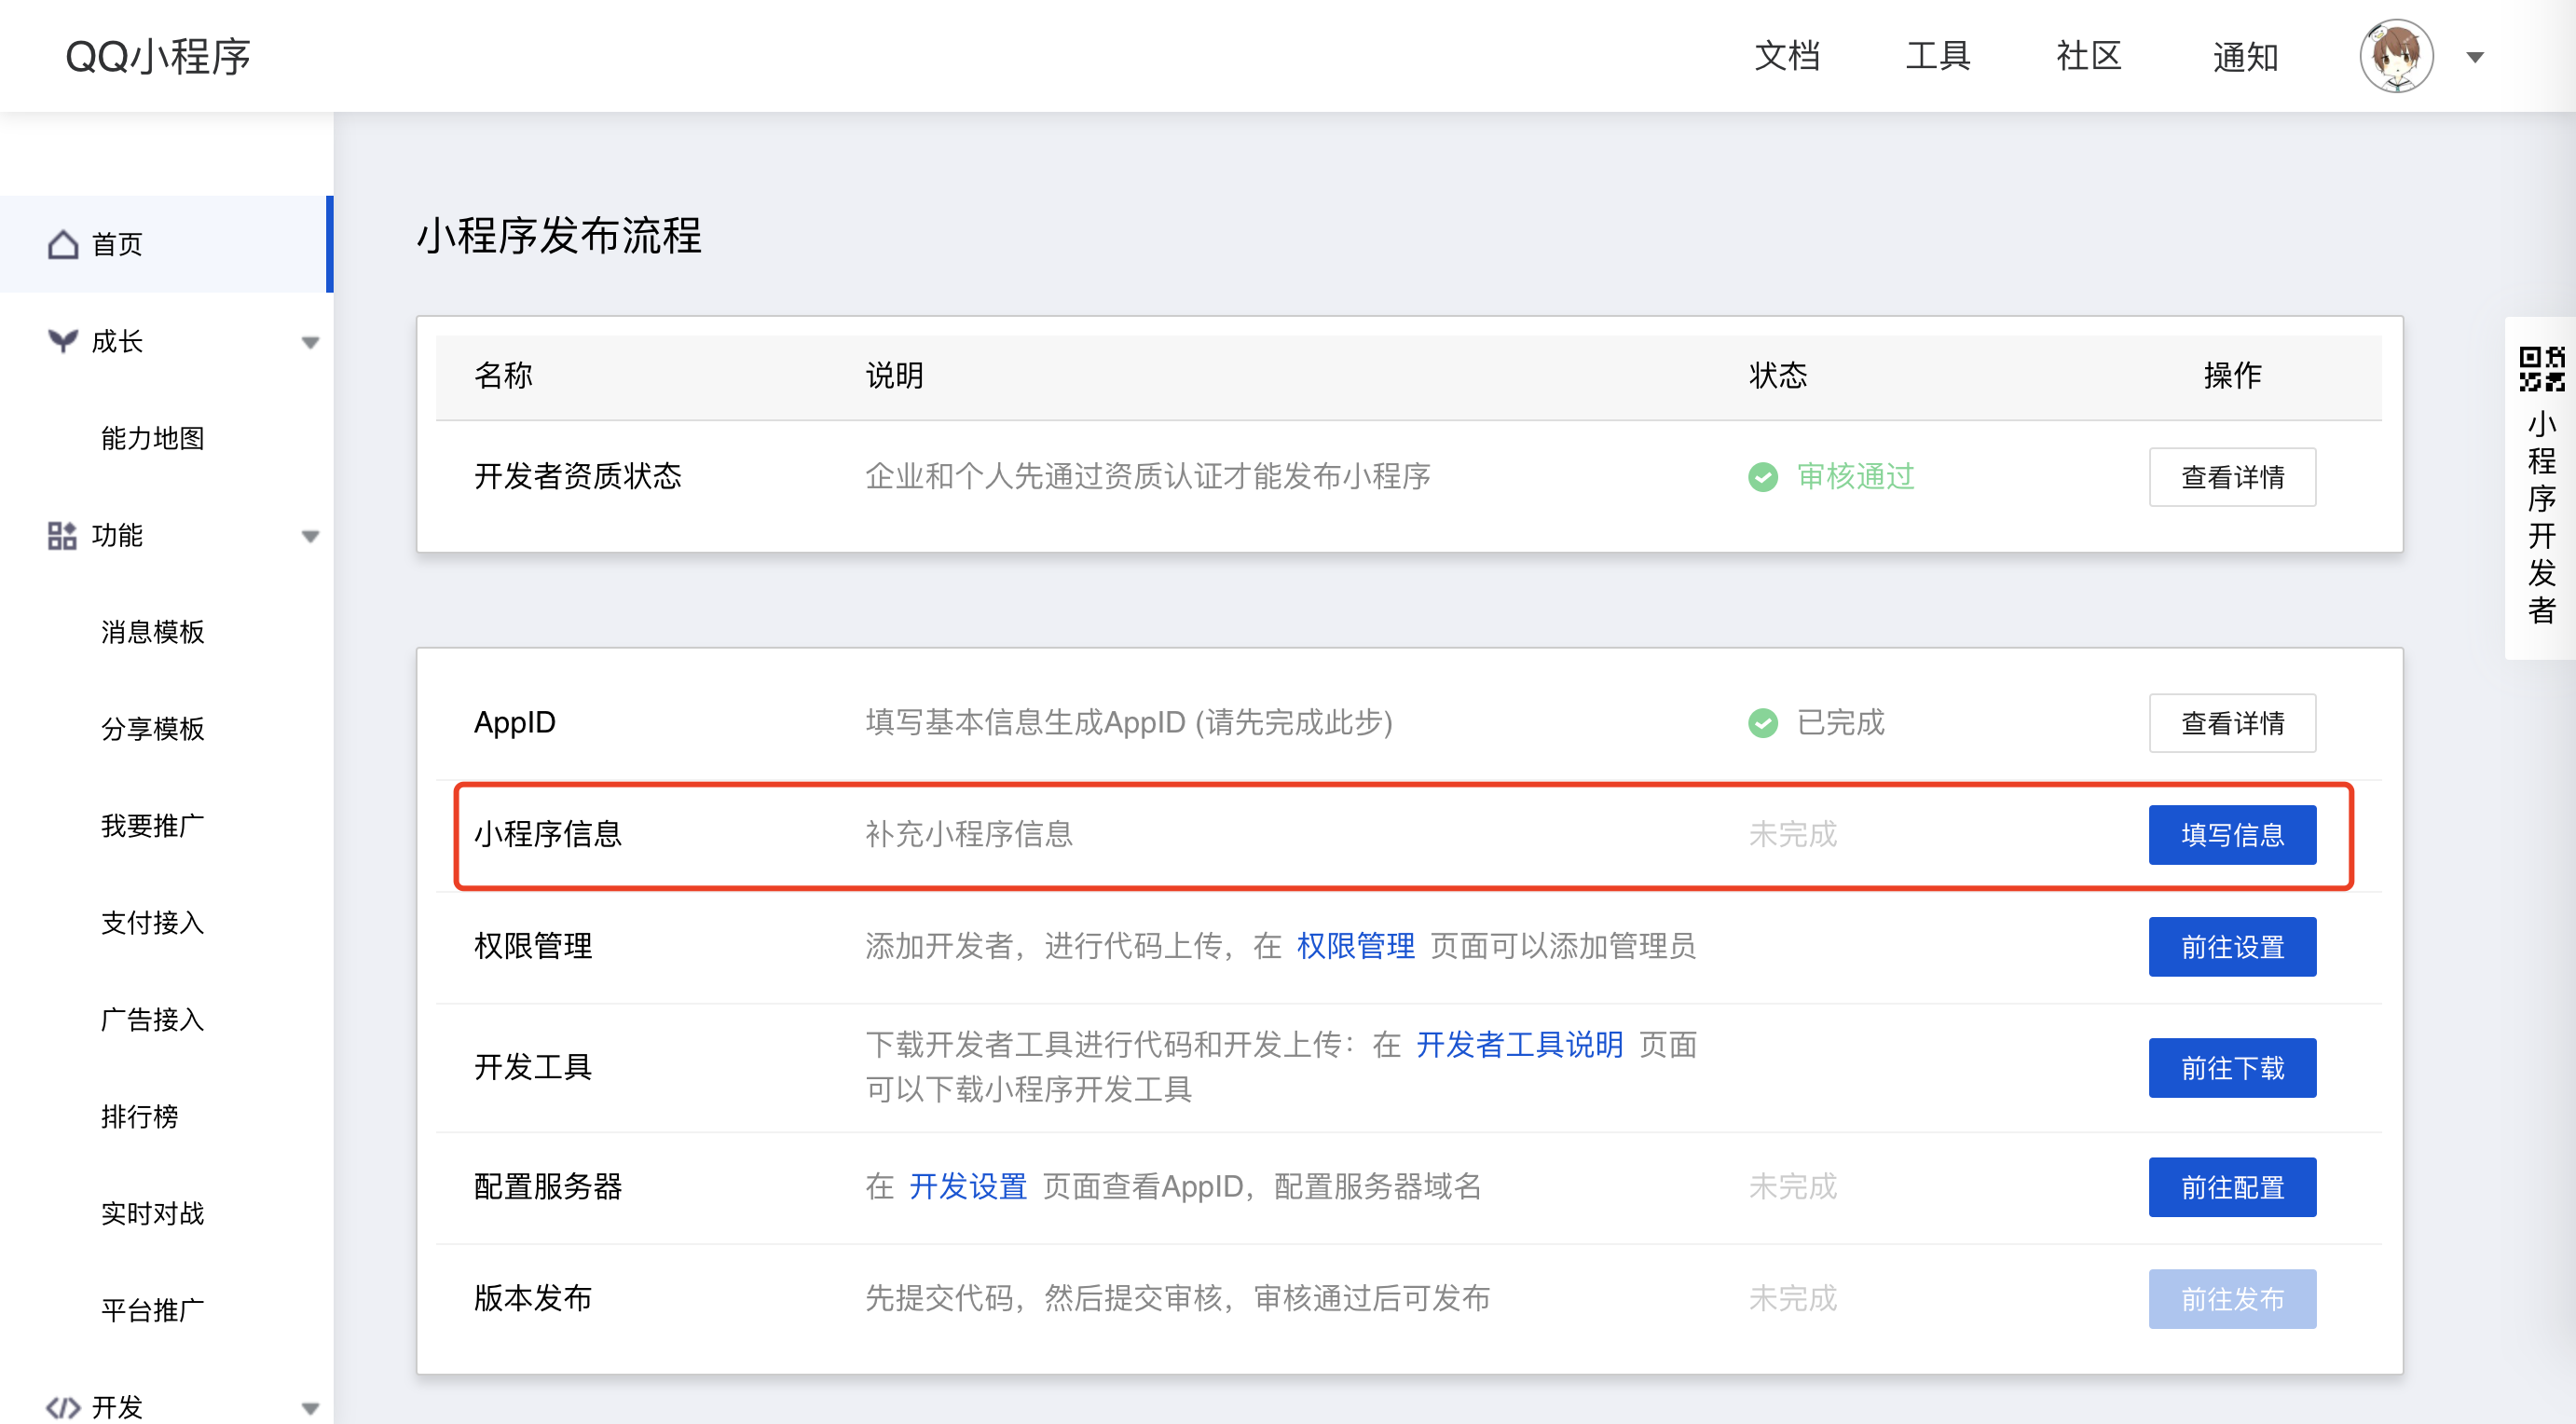Screen dimensions: 2576x1424
Task: Click the QQ小程序 logo title
Action: 158,57
